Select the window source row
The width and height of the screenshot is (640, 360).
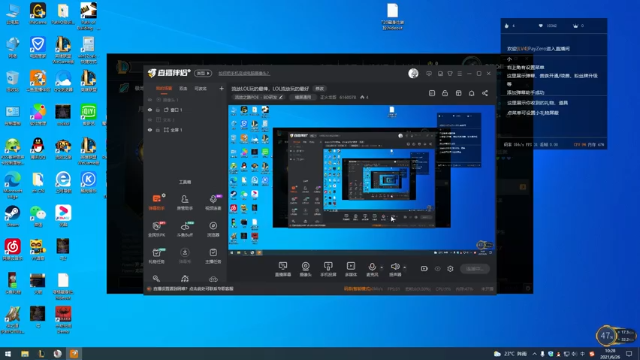coord(186,110)
